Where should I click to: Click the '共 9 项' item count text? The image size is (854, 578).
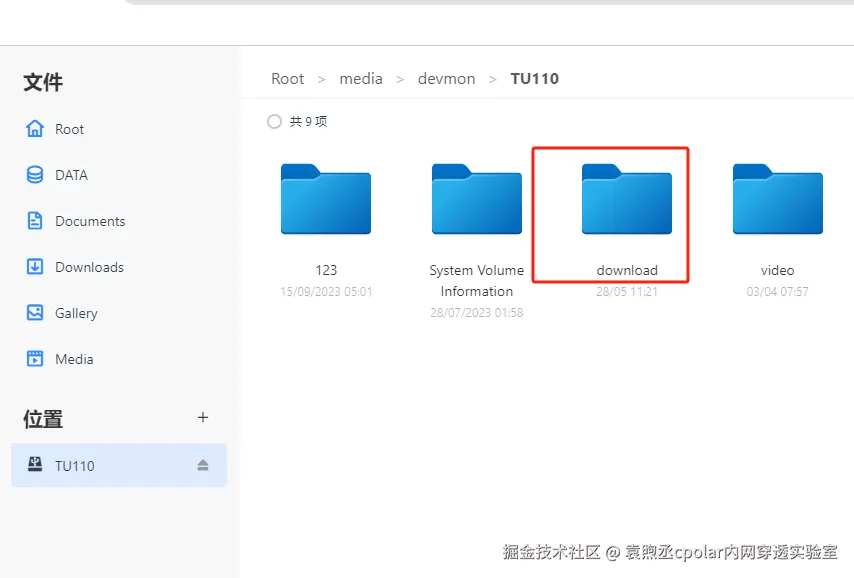pos(308,121)
